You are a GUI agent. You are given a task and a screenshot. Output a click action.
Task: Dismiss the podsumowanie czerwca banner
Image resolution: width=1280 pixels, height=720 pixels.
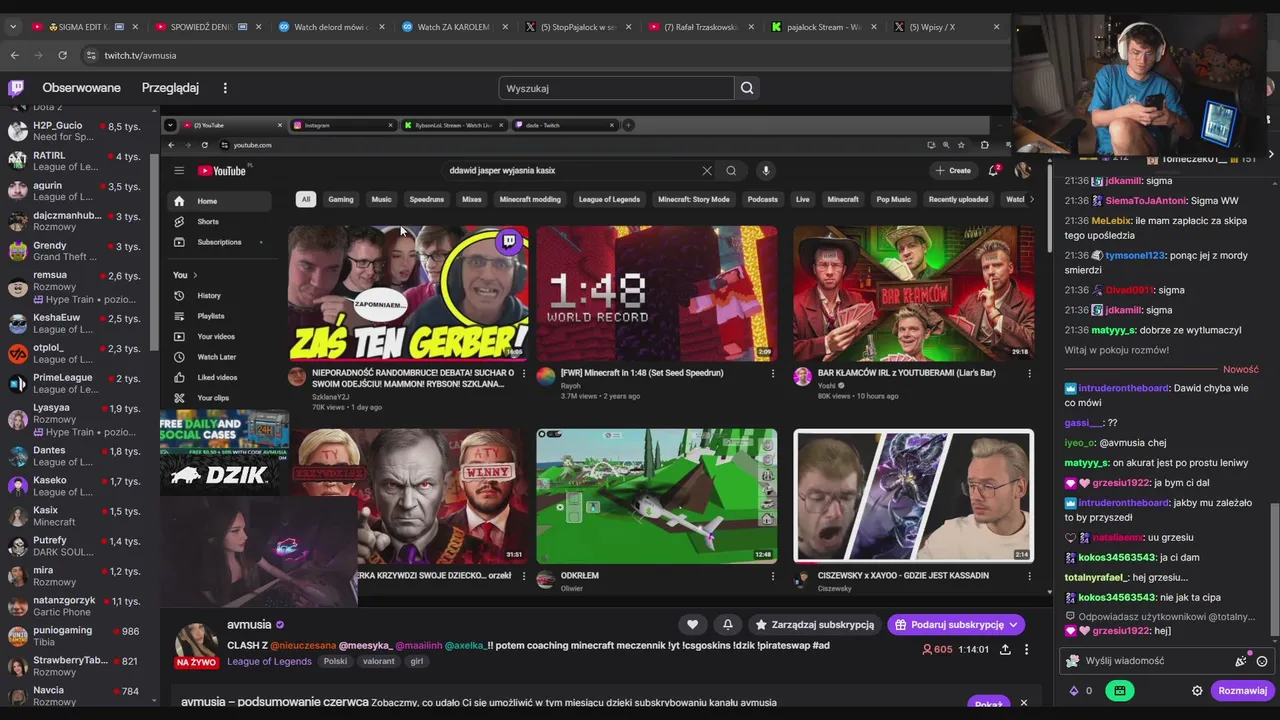[x=1023, y=703]
